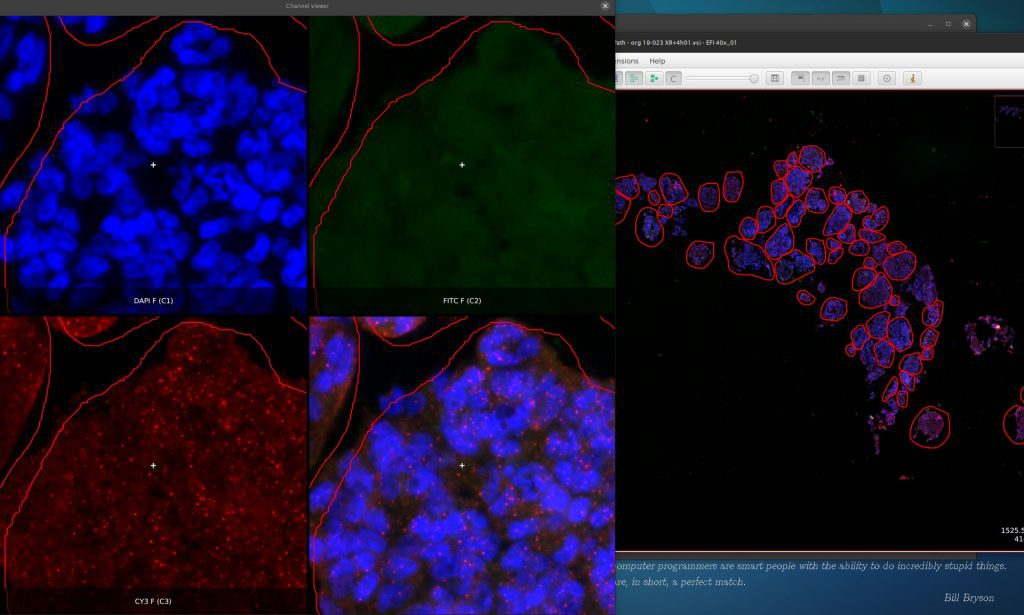The image size is (1024, 615).
Task: Click the CY3 F (C3) channel label
Action: point(153,601)
